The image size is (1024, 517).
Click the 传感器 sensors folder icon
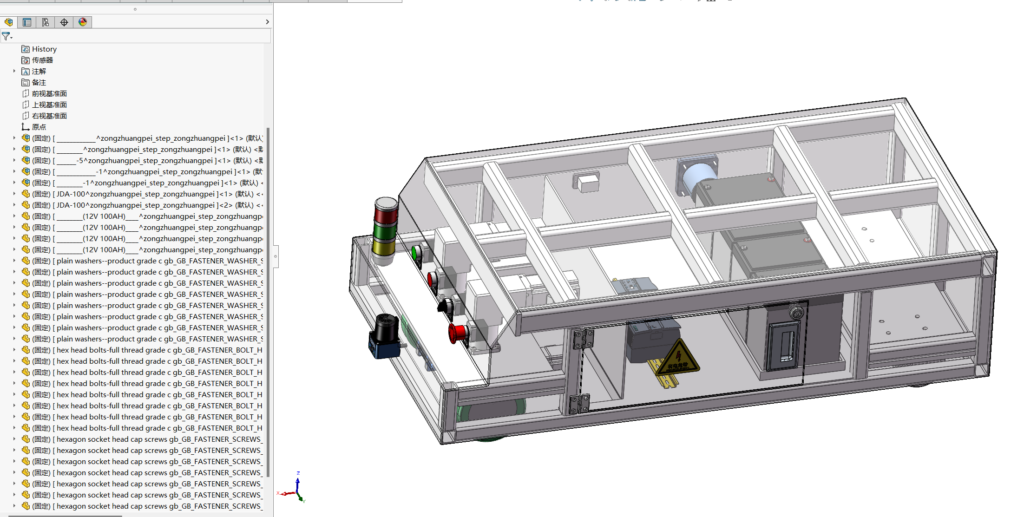coord(26,60)
